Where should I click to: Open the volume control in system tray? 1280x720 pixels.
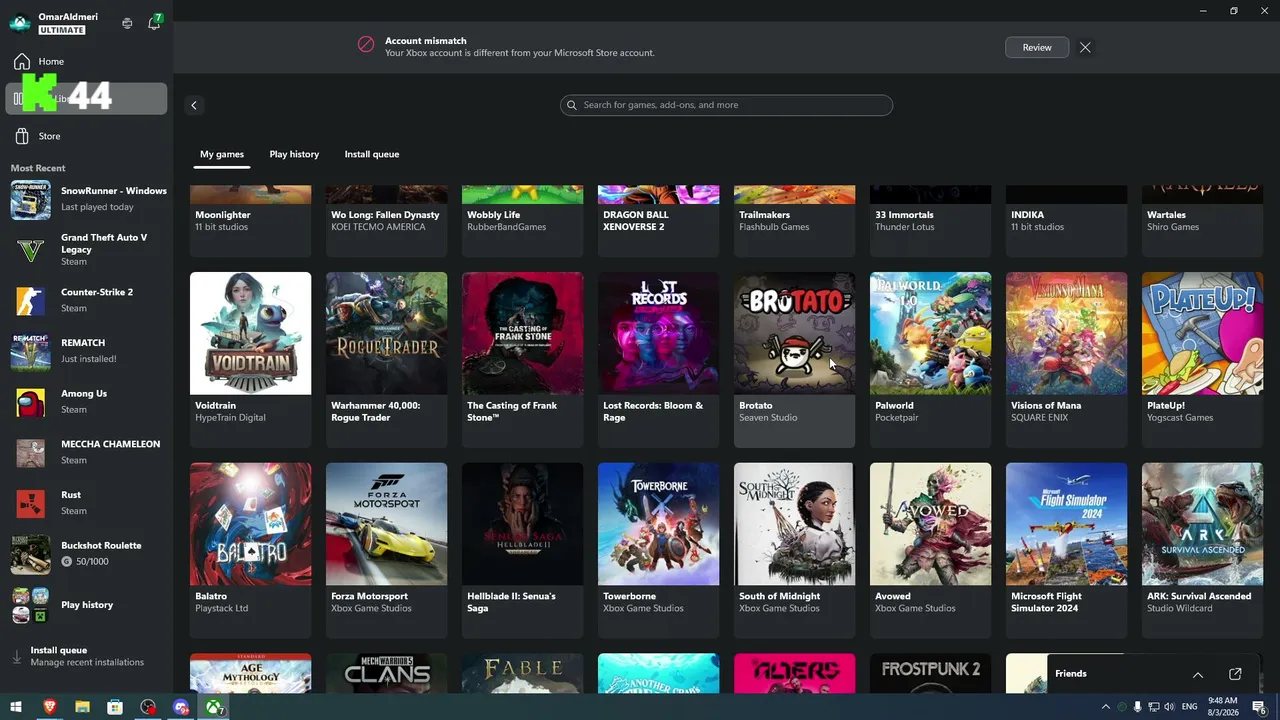1170,706
